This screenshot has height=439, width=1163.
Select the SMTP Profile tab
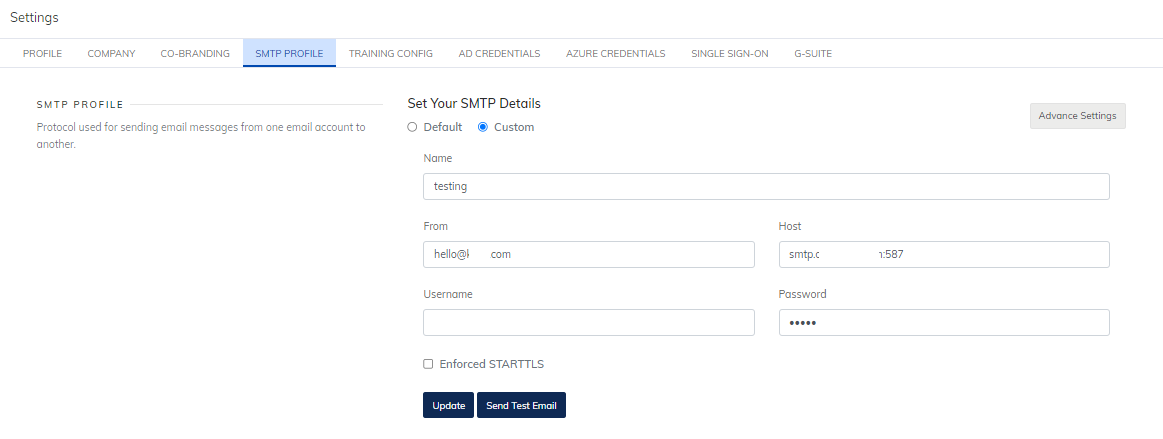click(289, 53)
